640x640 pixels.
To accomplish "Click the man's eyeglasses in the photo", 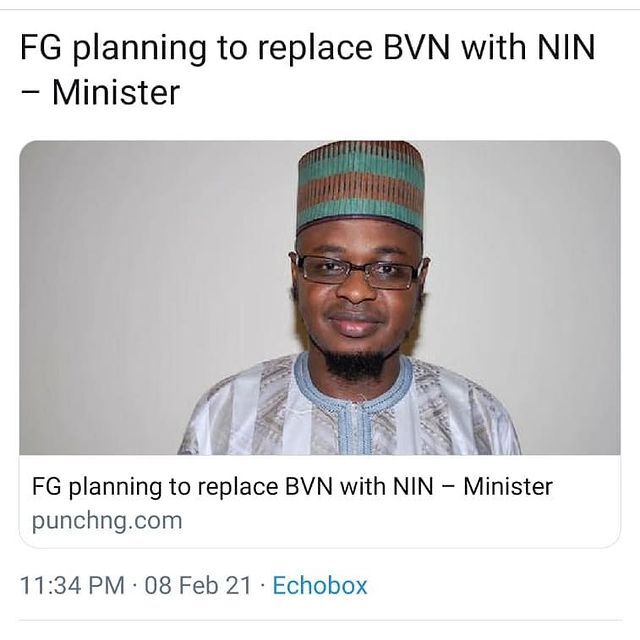I will pos(358,272).
